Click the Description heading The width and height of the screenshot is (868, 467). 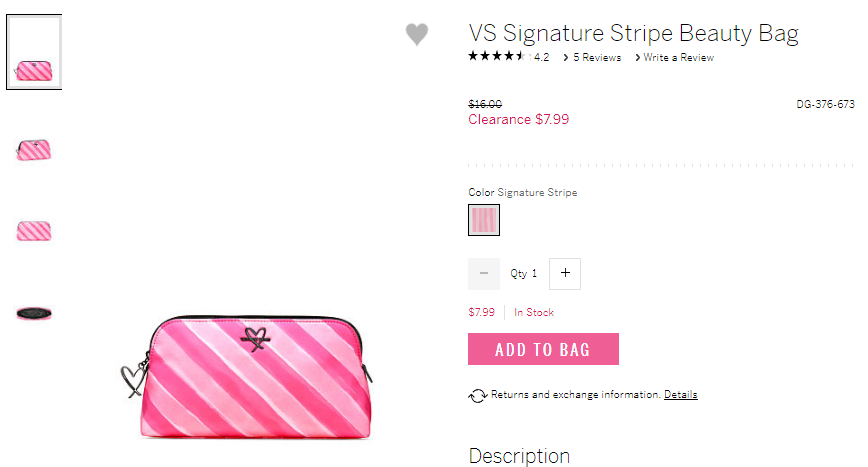pyautogui.click(x=519, y=456)
